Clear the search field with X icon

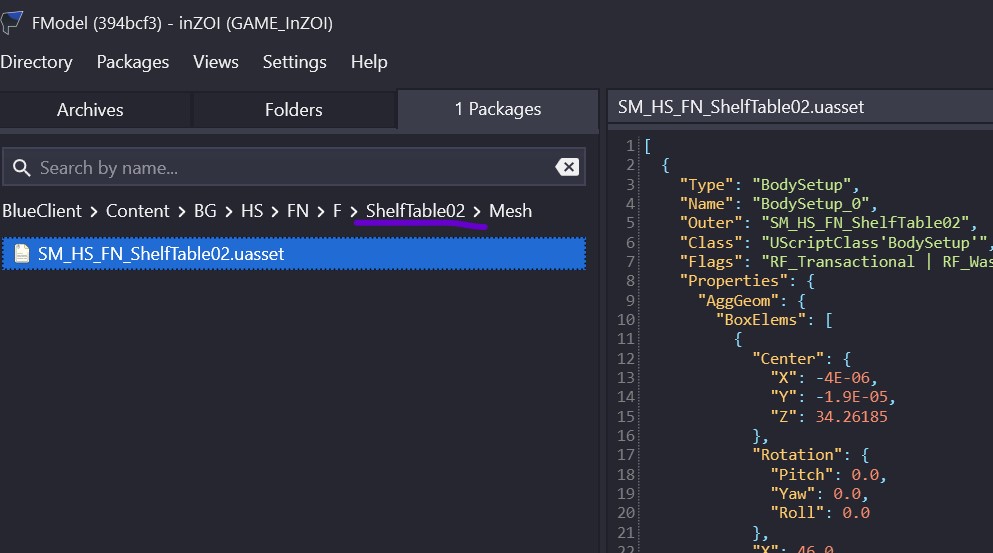coord(567,167)
